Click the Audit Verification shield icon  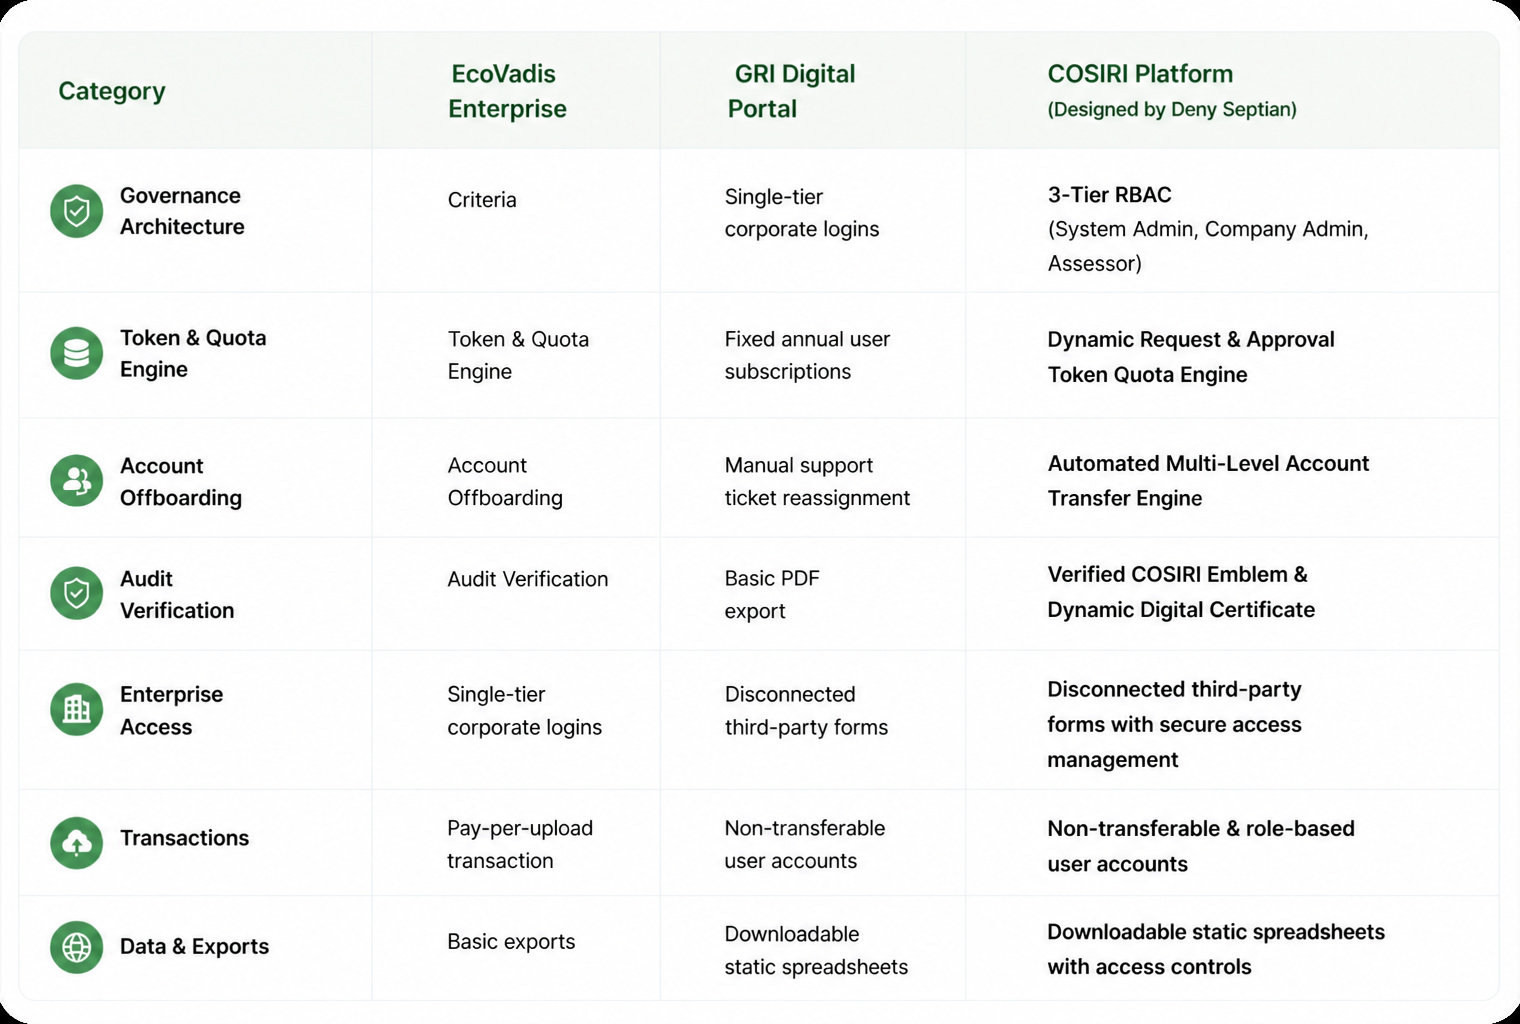pyautogui.click(x=77, y=593)
